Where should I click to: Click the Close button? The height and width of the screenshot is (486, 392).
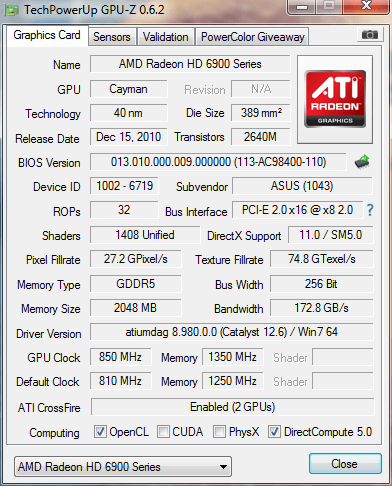click(345, 464)
